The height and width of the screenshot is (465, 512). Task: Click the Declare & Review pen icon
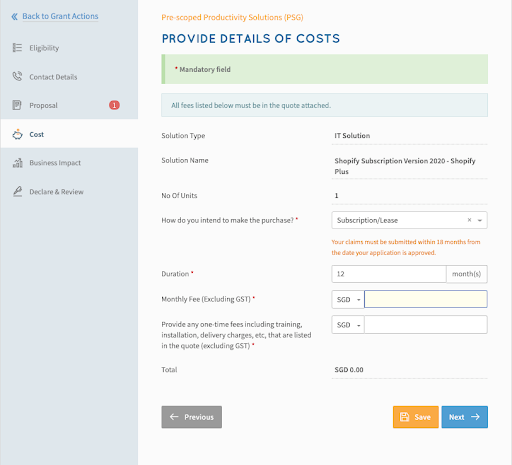point(17,191)
